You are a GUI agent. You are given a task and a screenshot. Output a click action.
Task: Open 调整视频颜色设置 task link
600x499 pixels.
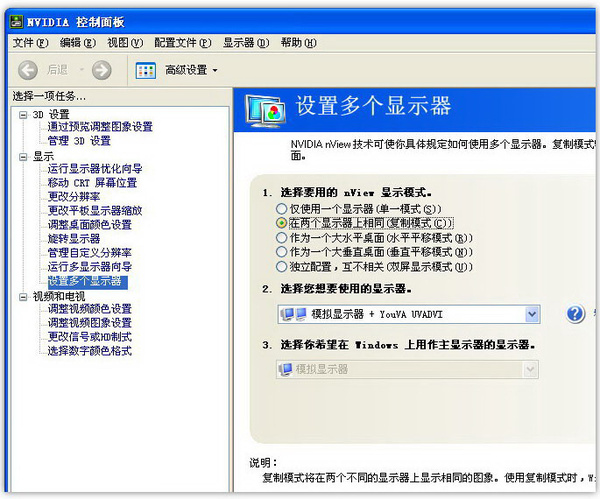[x=90, y=309]
